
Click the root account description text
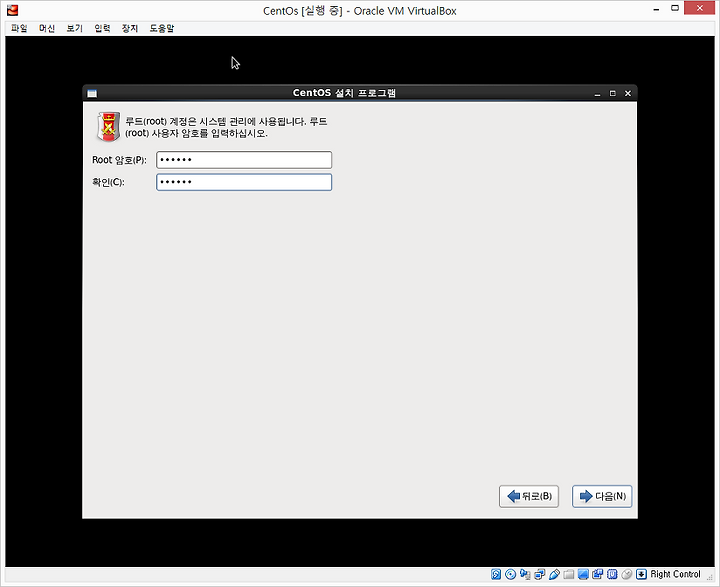(226, 127)
